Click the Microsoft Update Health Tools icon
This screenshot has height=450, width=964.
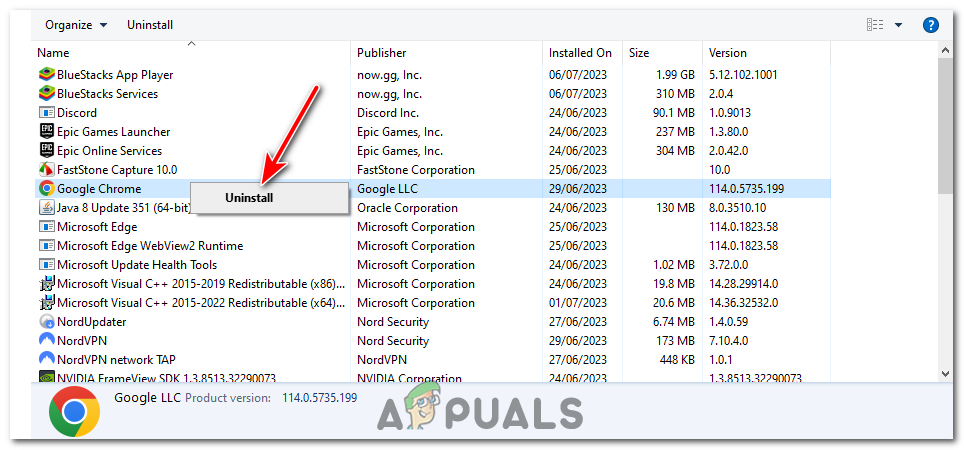point(46,265)
